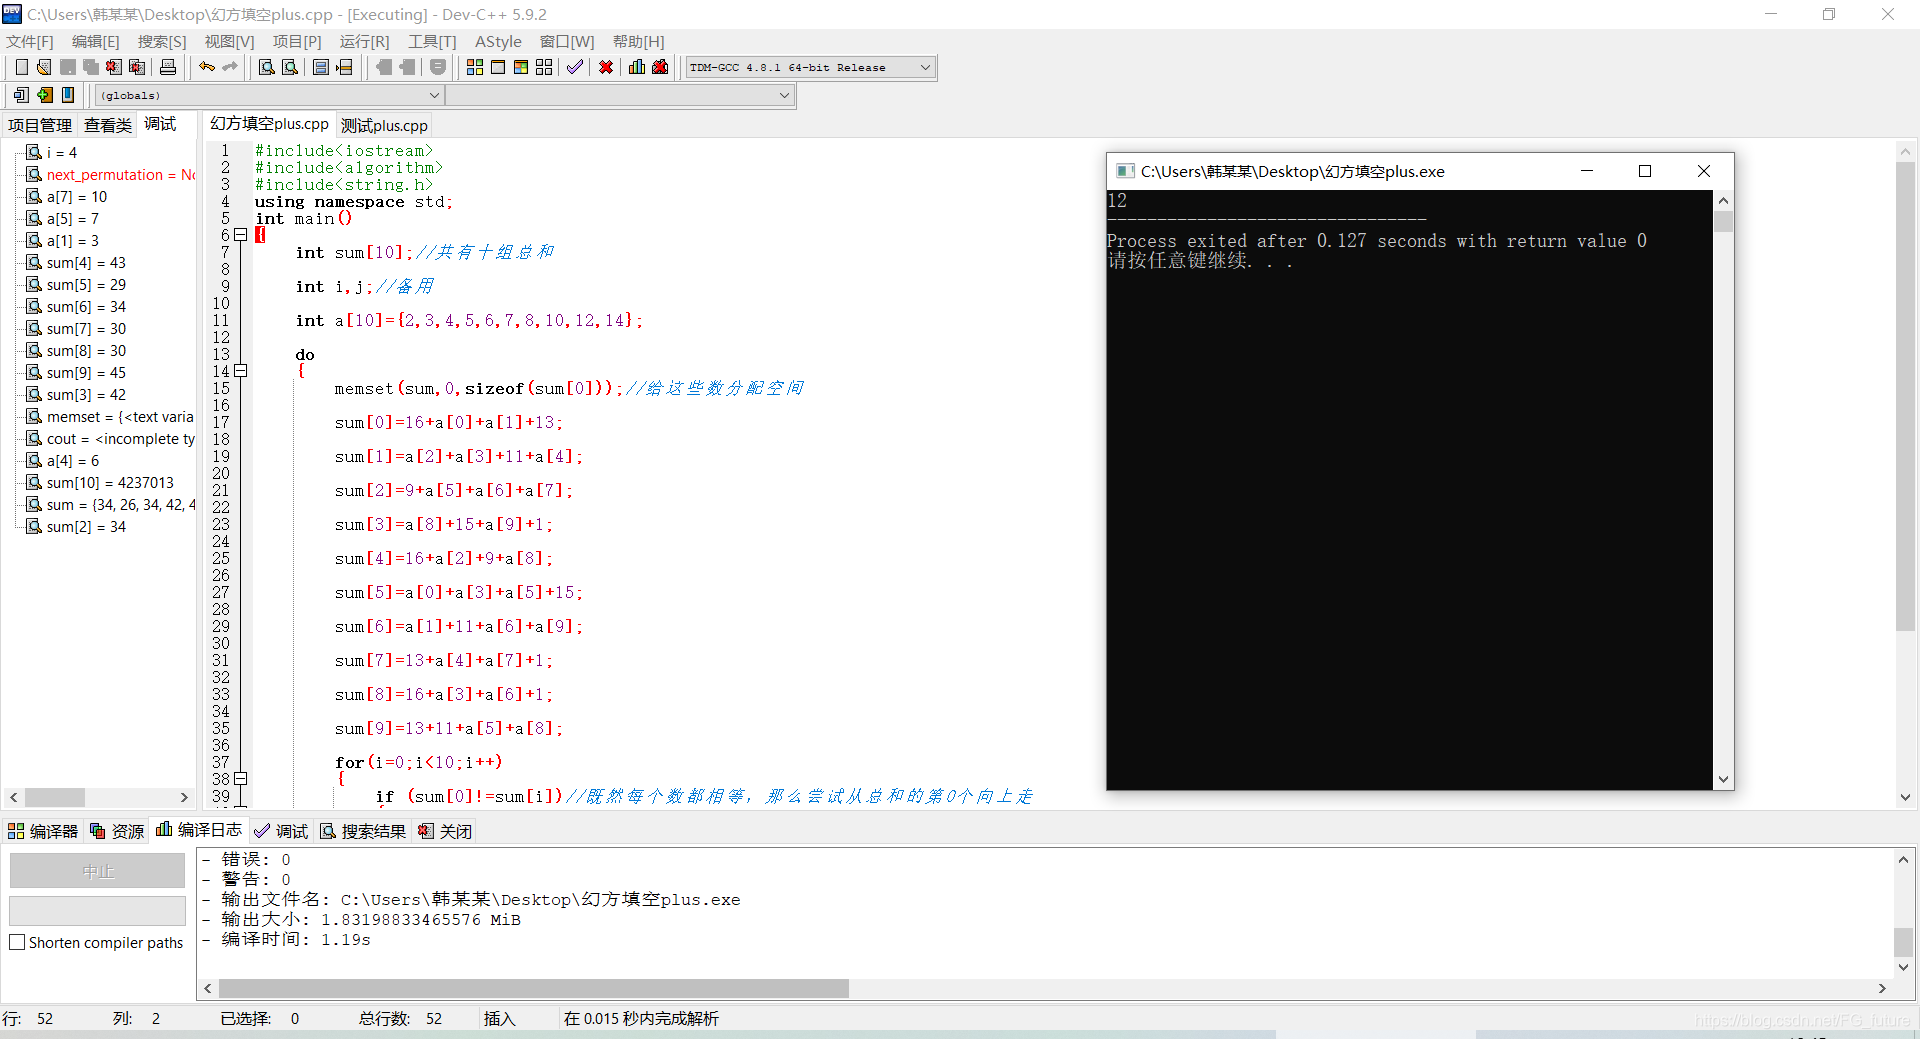
Task: Click the Delete Profiling Information icon
Action: (660, 67)
